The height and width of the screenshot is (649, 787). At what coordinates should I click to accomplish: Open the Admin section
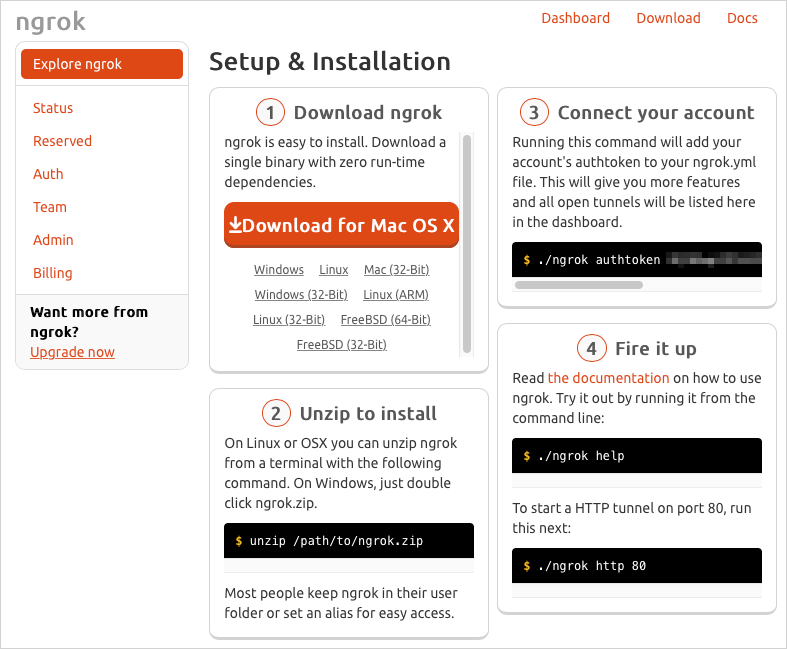(x=53, y=240)
